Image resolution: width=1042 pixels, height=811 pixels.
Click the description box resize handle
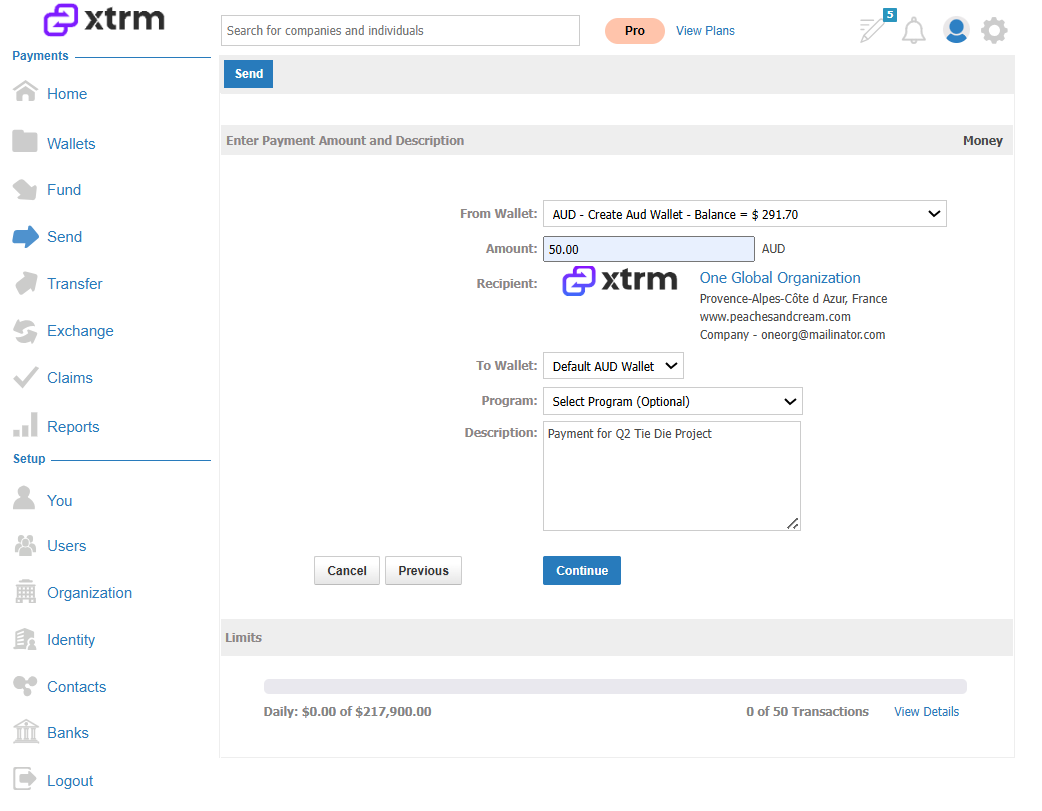(793, 524)
